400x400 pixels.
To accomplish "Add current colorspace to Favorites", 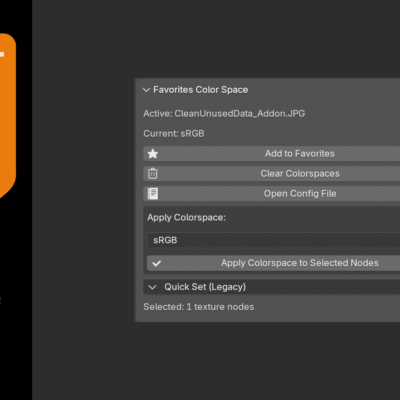I will 272,154.
